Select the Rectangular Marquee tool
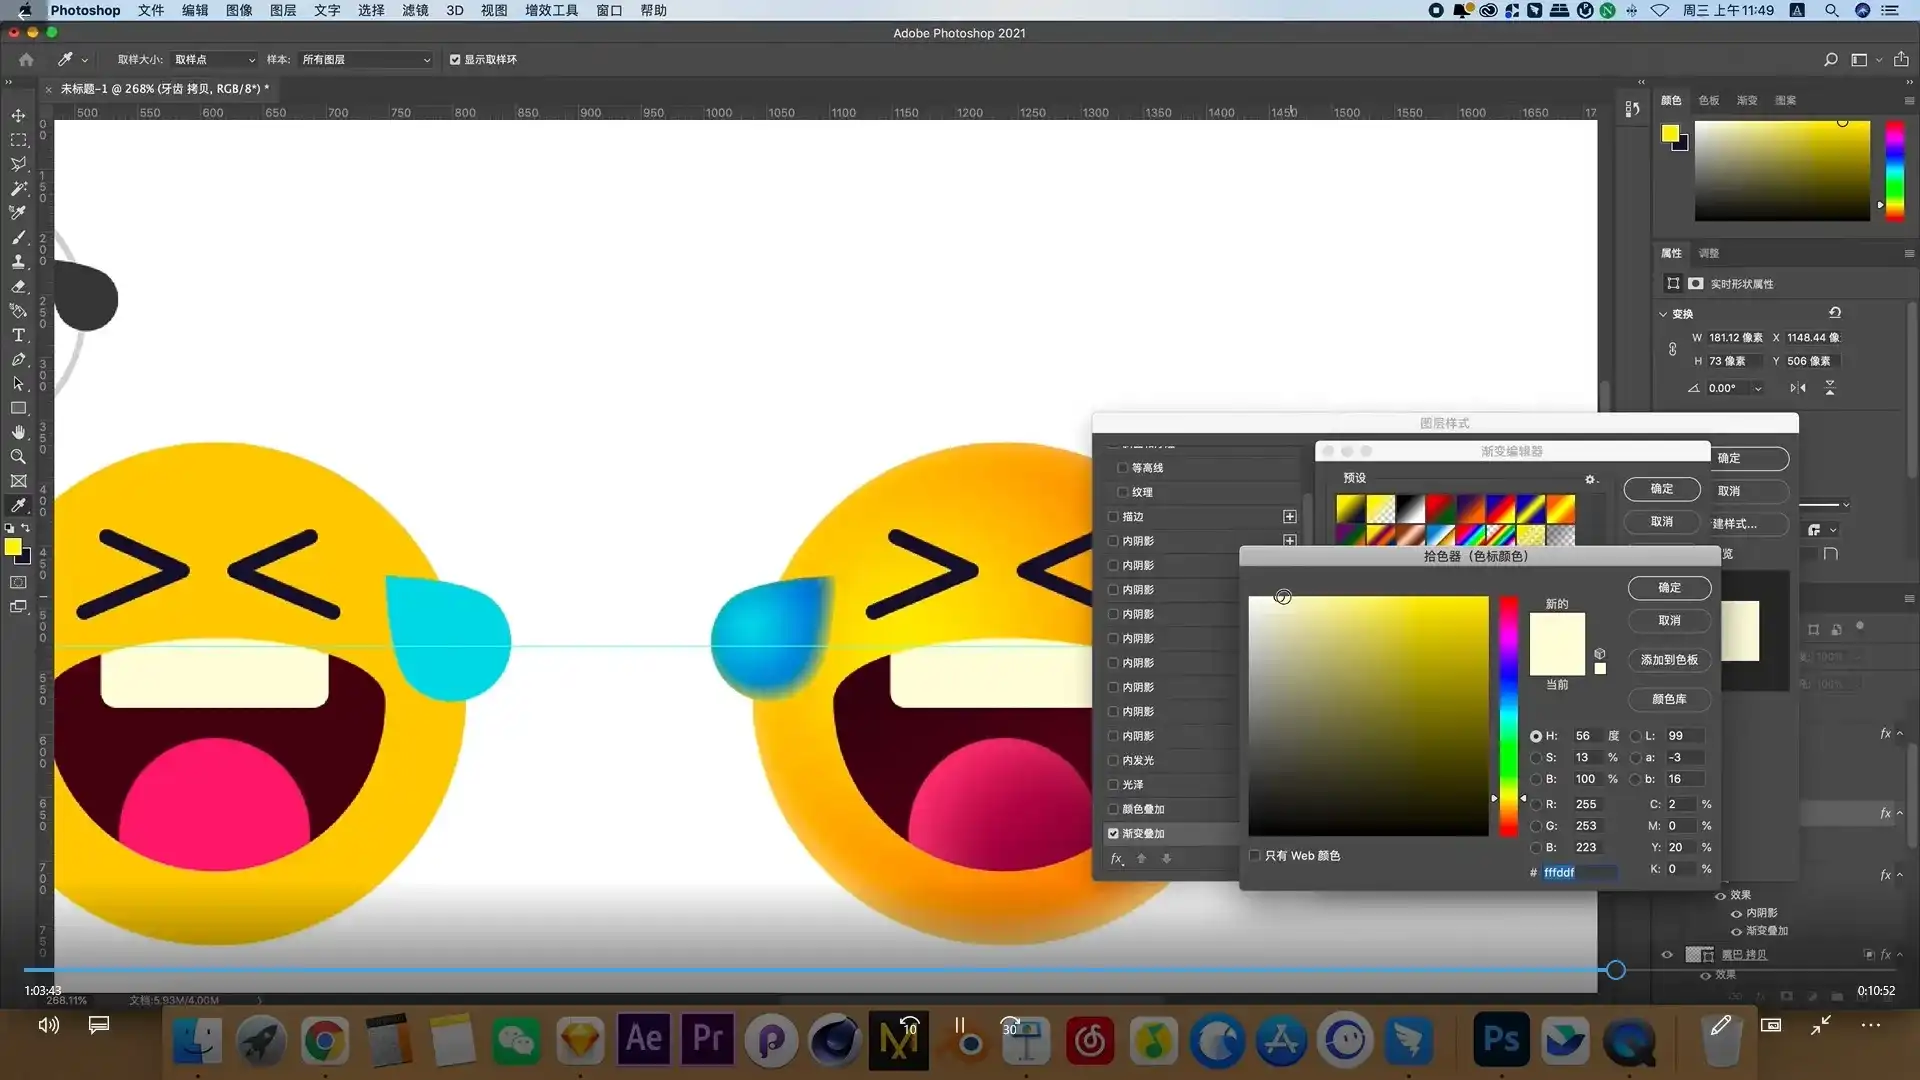 (x=18, y=140)
